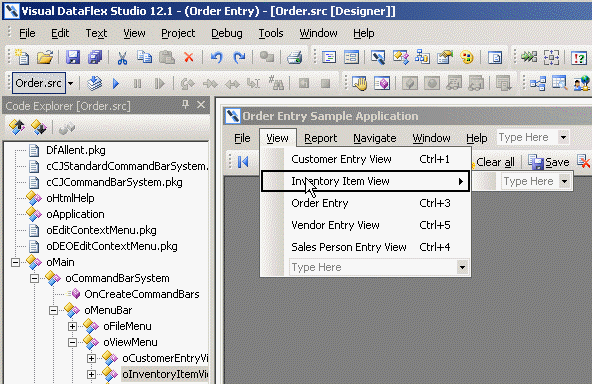592x384 pixels.
Task: Select cCJCommandBarSystem.pkg in the tree
Action: point(114,182)
